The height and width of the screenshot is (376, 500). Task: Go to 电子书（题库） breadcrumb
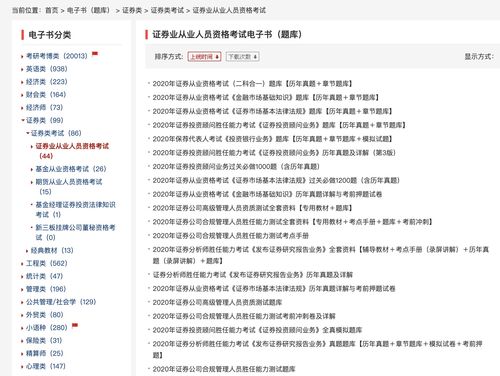tap(88, 10)
